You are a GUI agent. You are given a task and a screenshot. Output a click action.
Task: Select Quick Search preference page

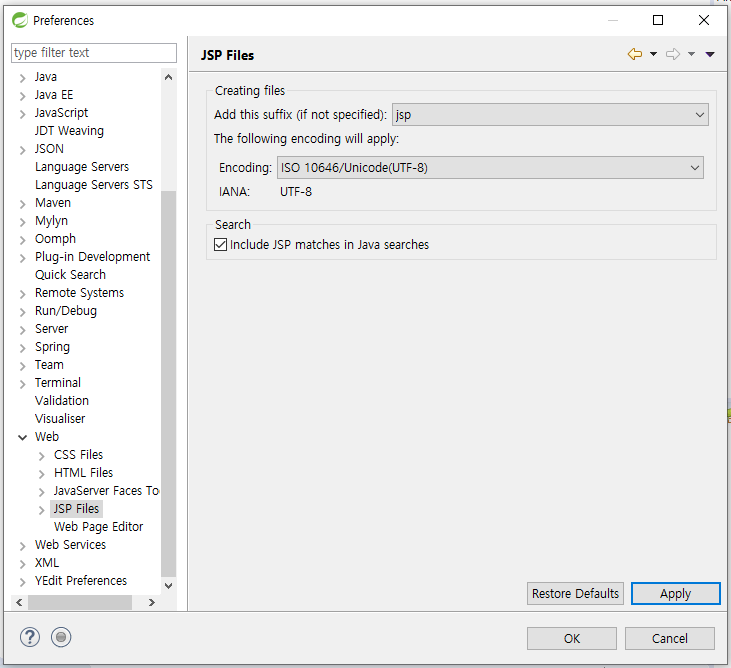coord(70,275)
